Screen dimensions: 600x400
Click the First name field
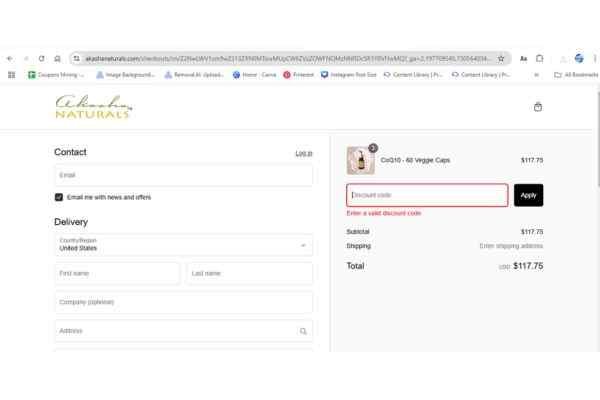(x=117, y=273)
